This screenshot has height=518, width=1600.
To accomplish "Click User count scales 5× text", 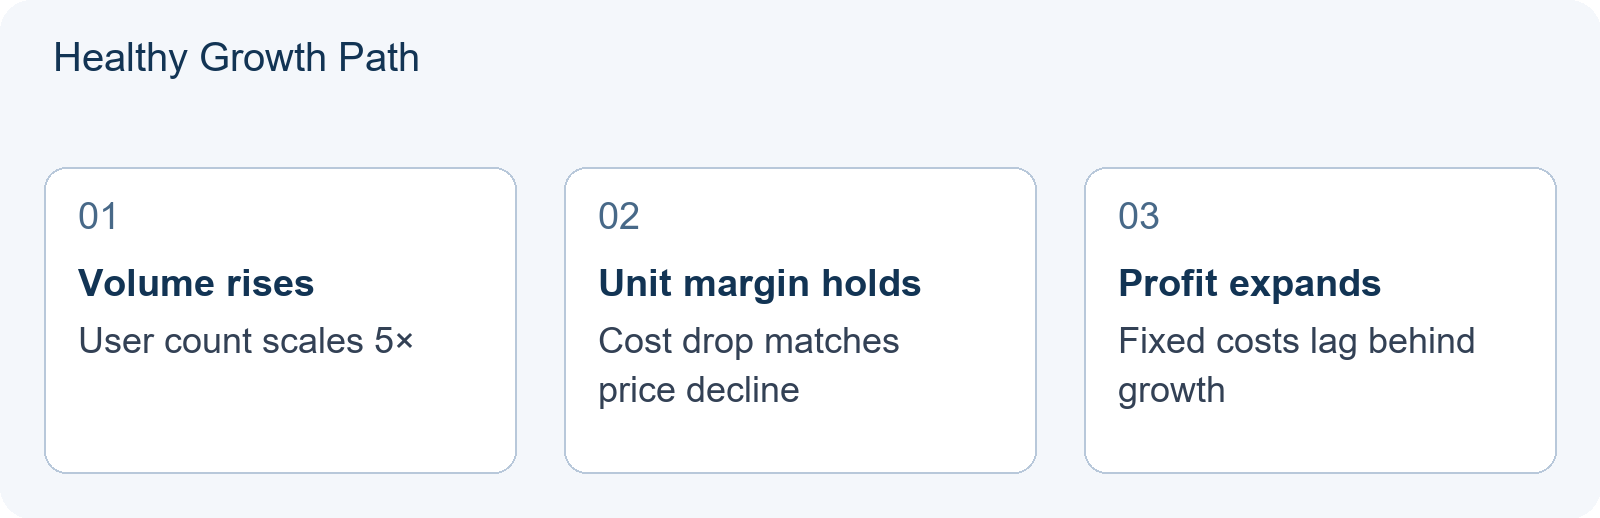I will [246, 341].
